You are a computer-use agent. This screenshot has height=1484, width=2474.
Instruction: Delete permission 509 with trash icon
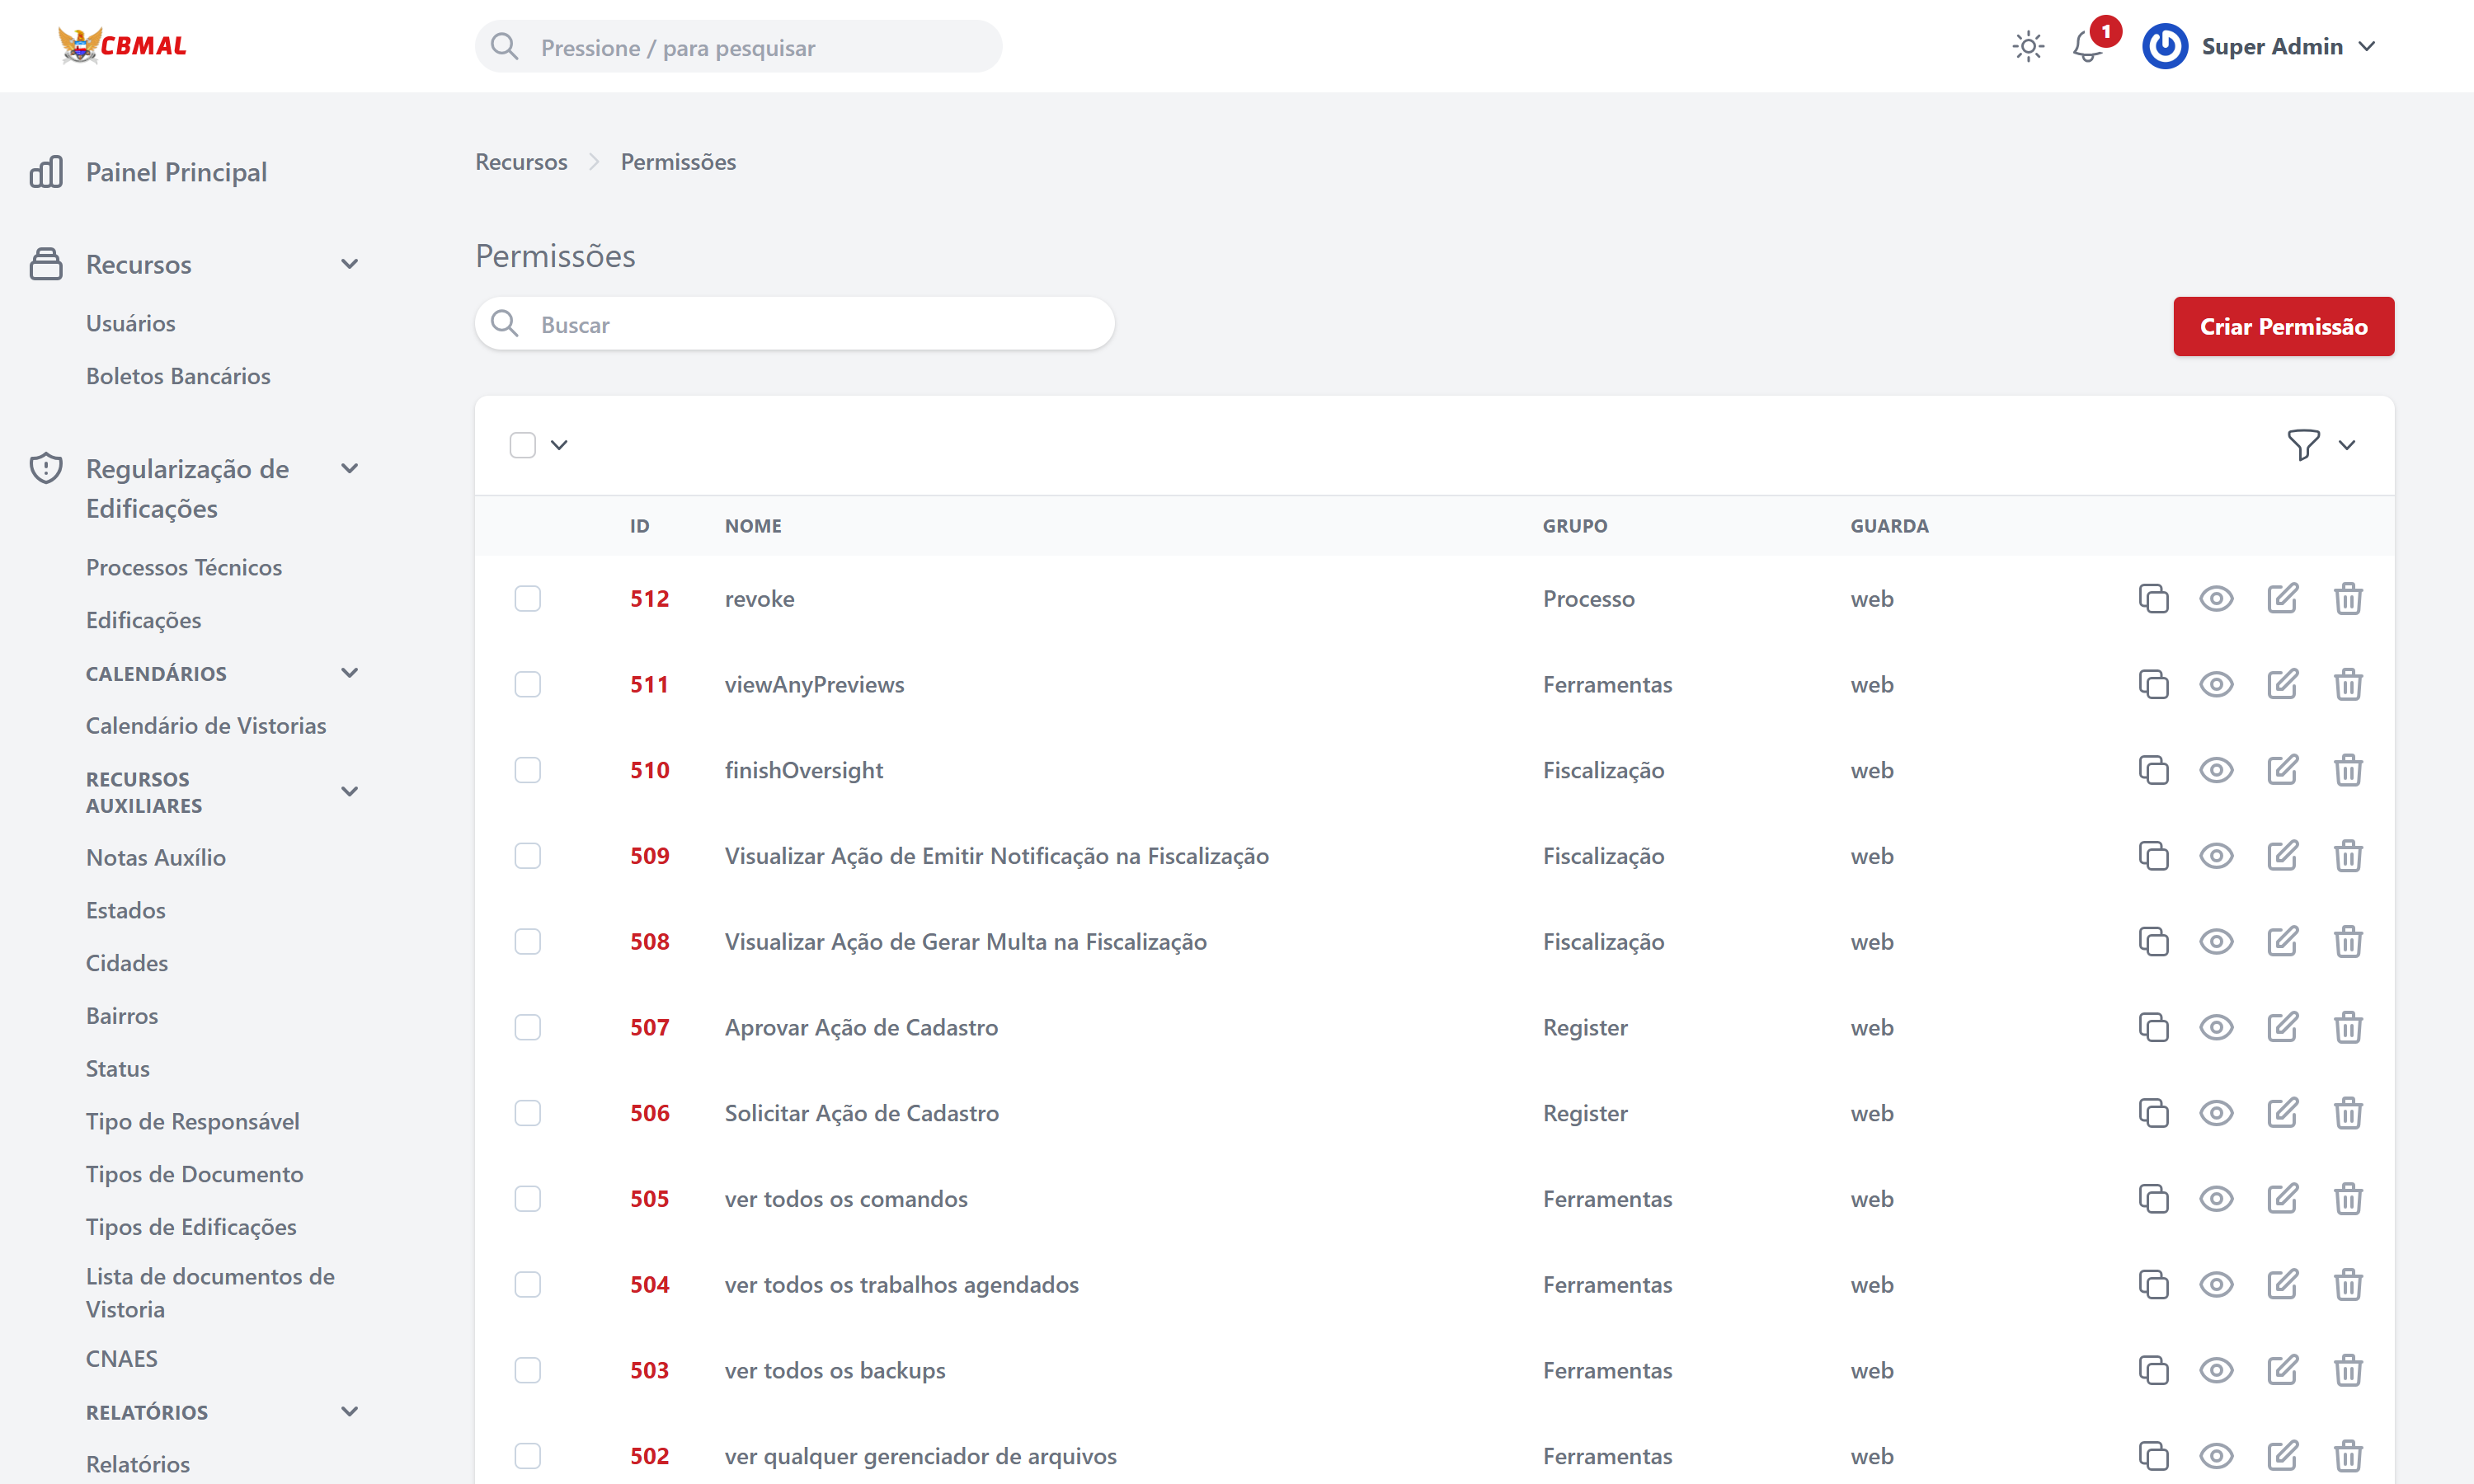coord(2348,856)
